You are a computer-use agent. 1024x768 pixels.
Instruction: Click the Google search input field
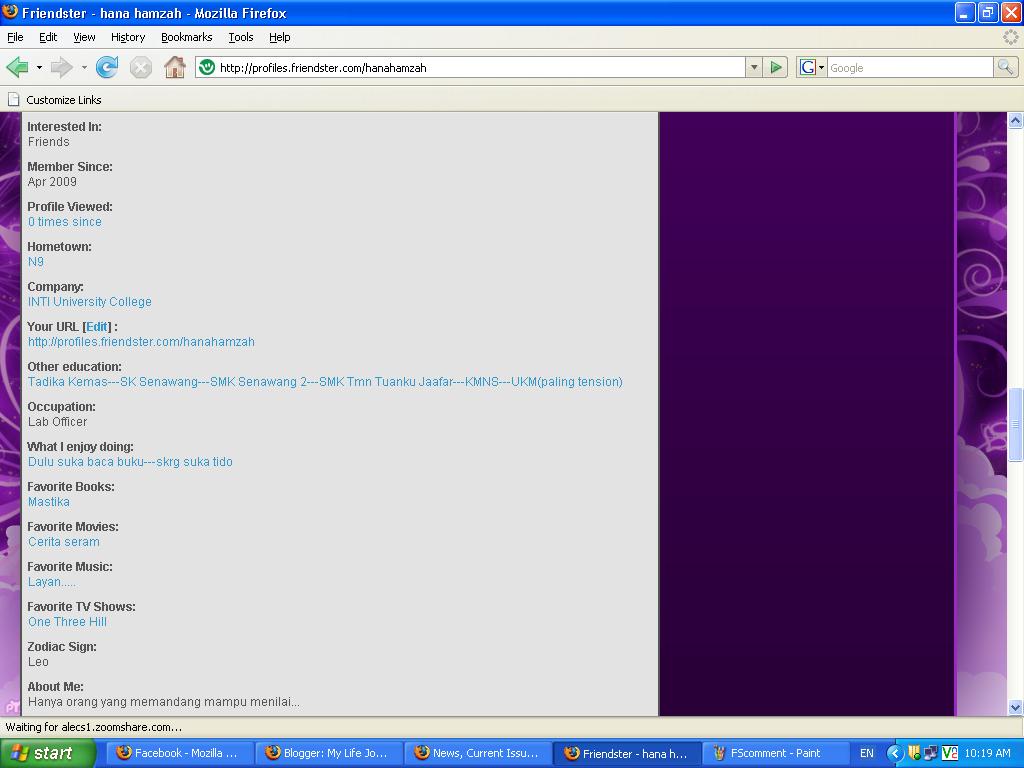click(x=910, y=67)
